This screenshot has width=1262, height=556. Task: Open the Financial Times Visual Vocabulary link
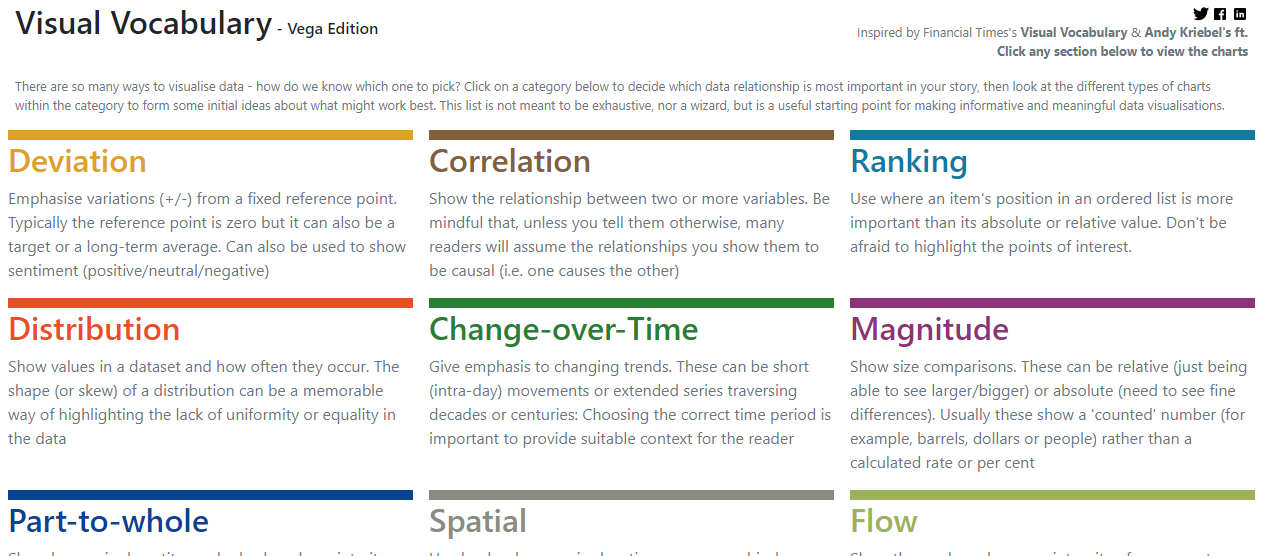click(1073, 33)
